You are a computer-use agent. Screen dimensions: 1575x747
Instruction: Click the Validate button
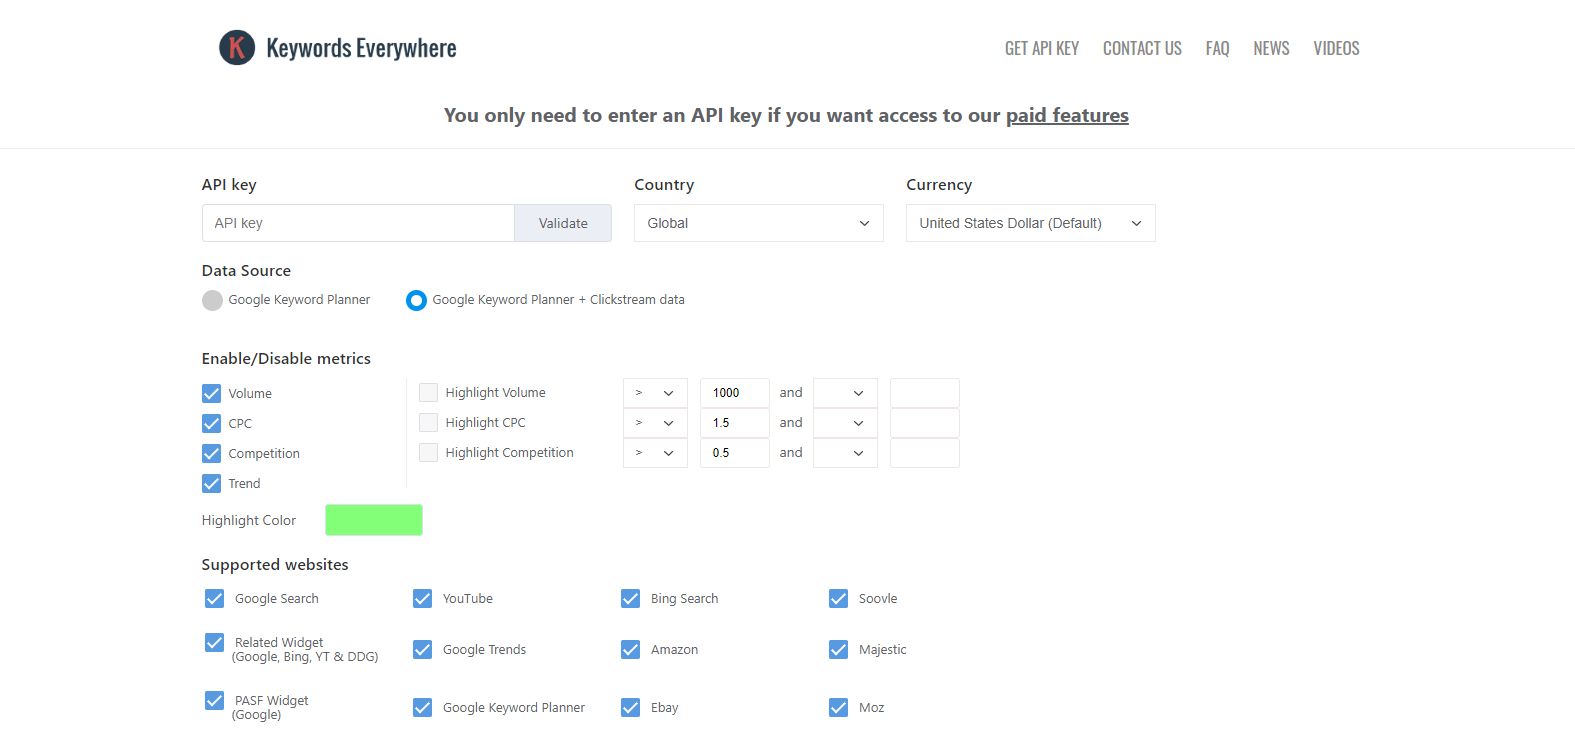tap(563, 223)
